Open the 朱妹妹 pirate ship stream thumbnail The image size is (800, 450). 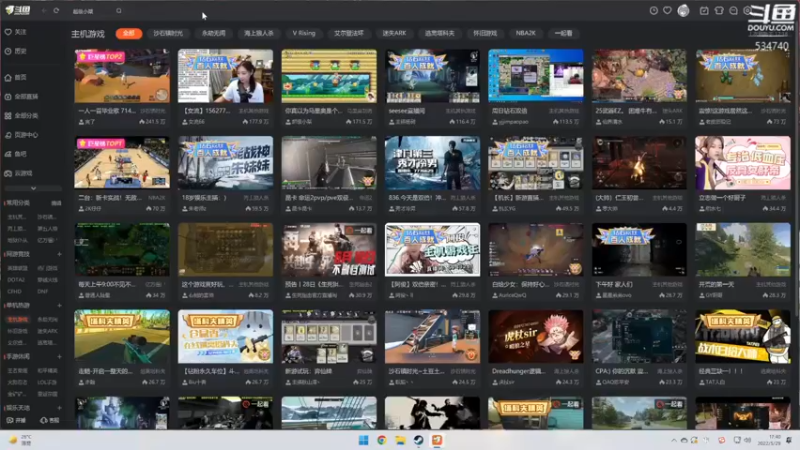tap(226, 163)
